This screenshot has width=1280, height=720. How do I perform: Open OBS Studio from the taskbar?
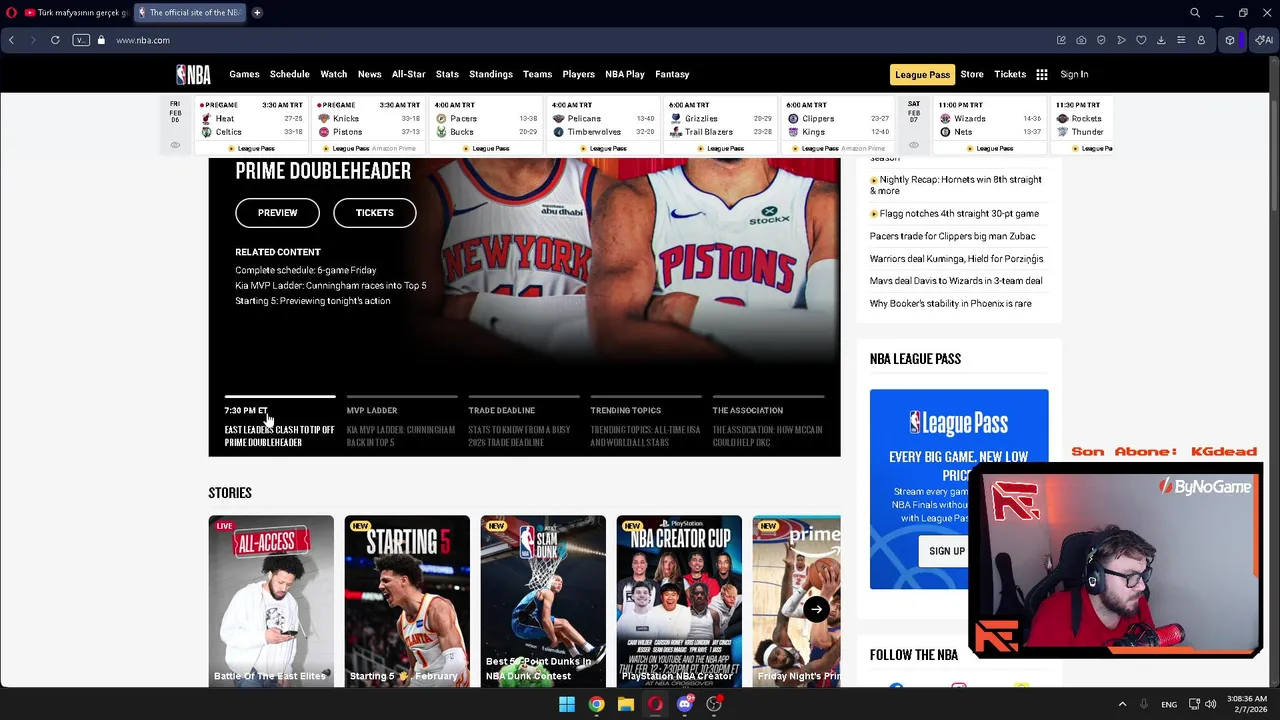click(714, 704)
